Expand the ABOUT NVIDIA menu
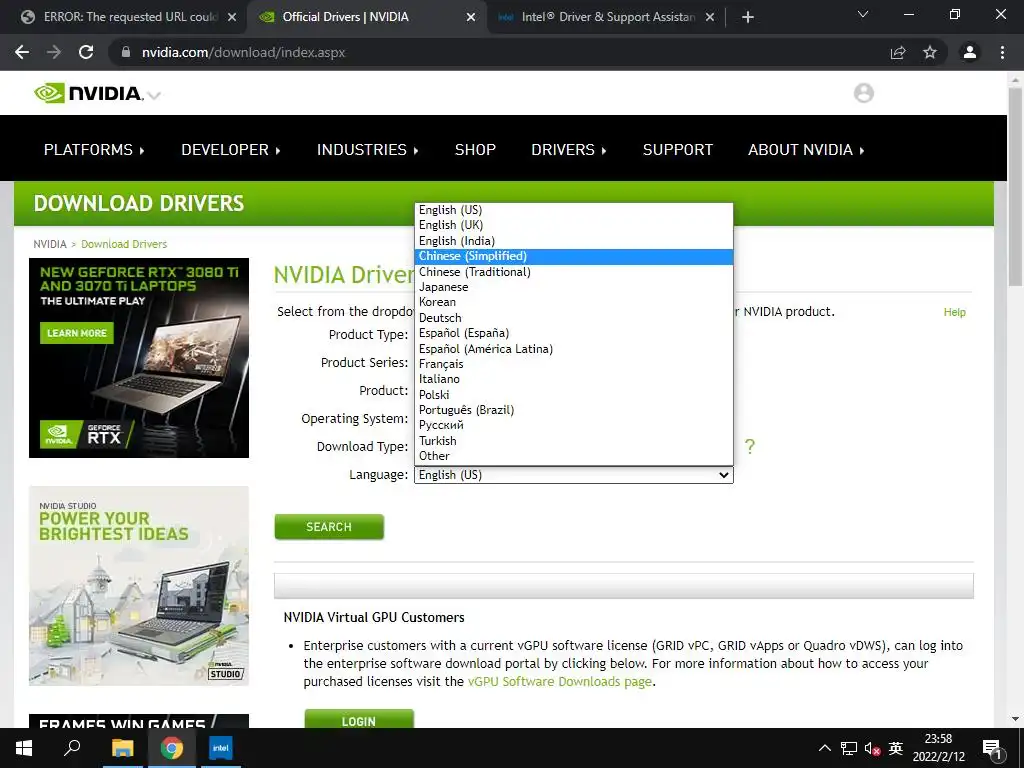The image size is (1024, 768). [x=806, y=150]
